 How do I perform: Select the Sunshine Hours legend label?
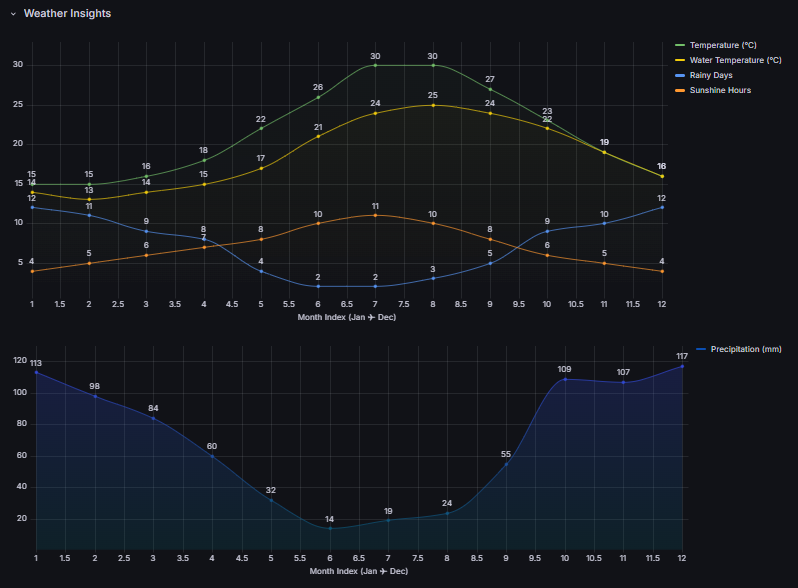(x=720, y=90)
